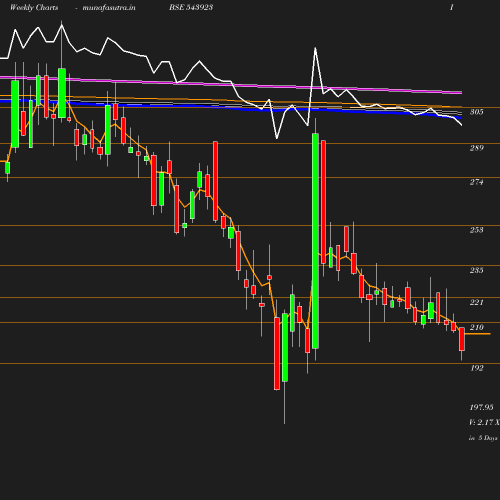Click the tallest green candlestick
Screen dimensions: 500x500
[315, 241]
